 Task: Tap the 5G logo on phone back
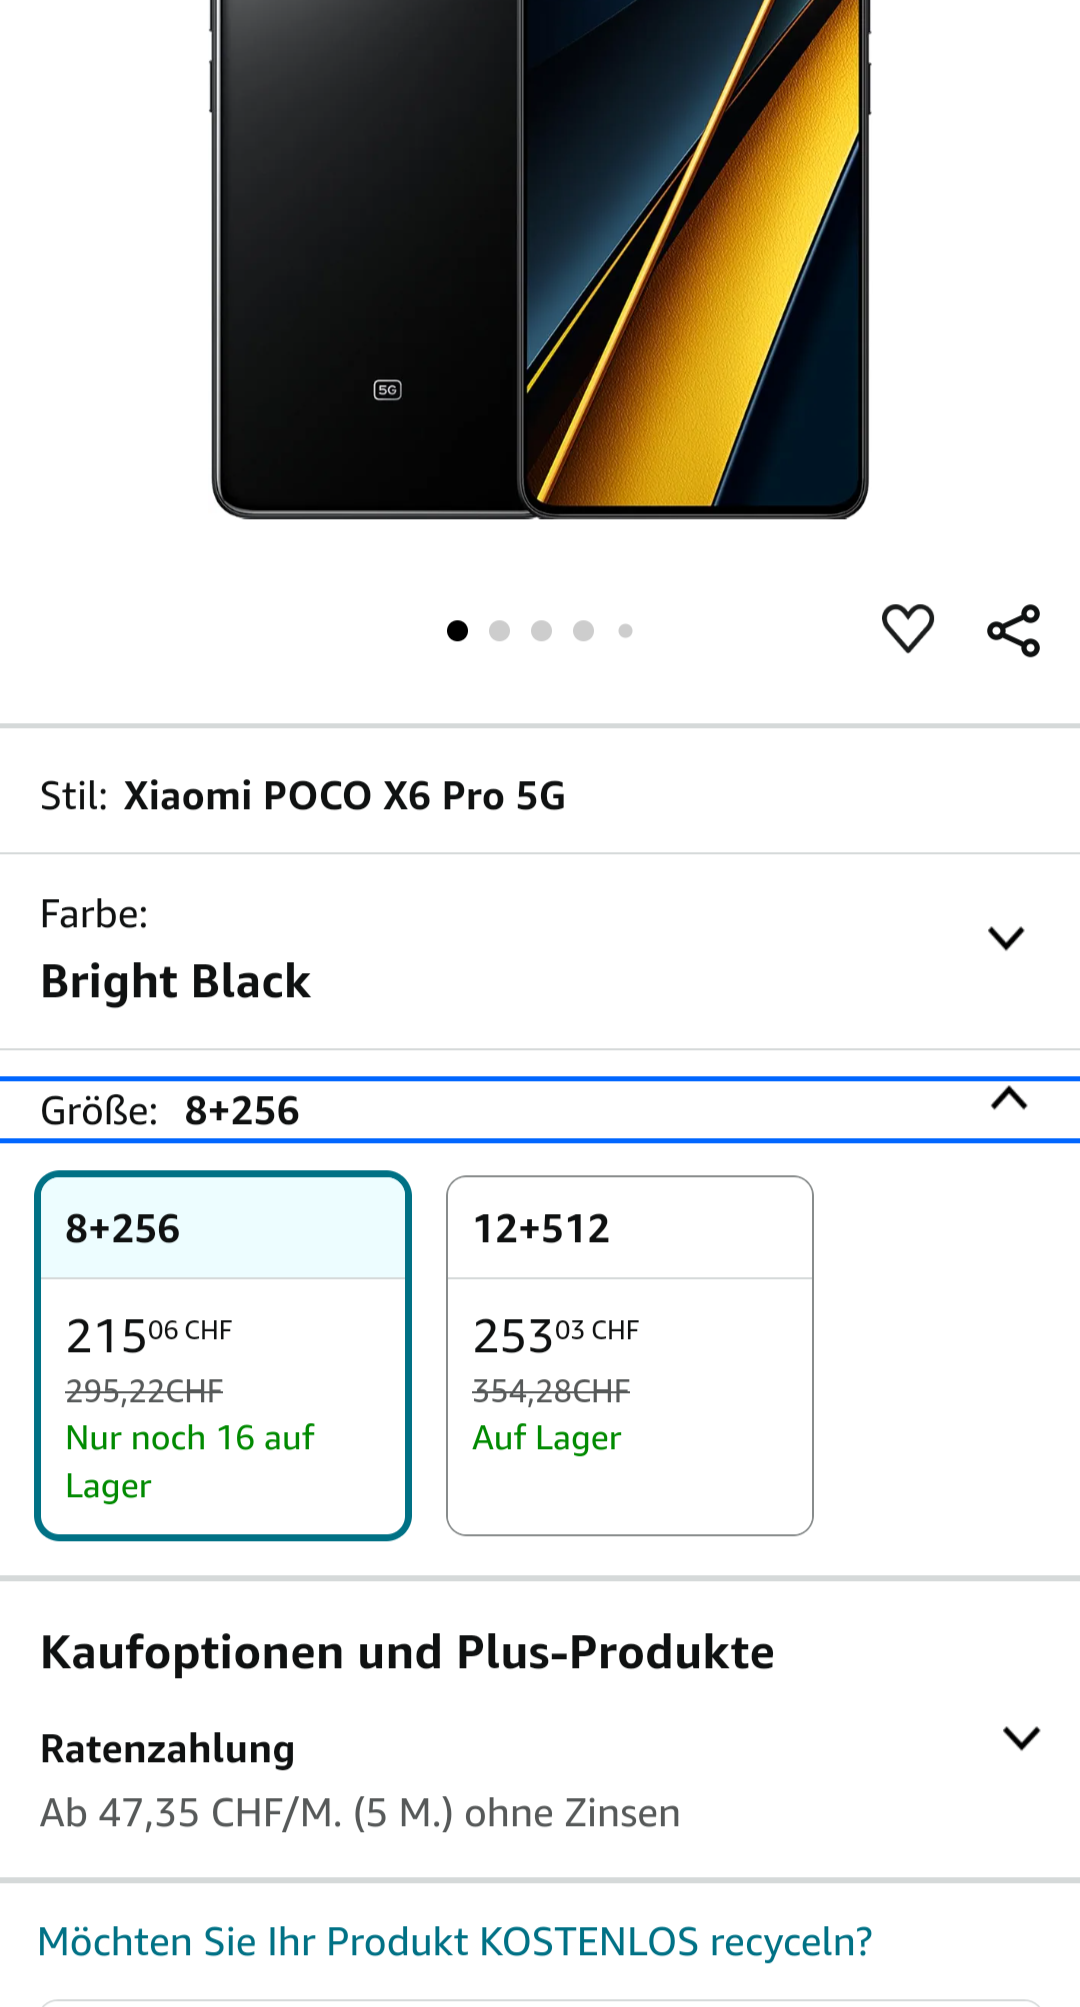point(388,390)
